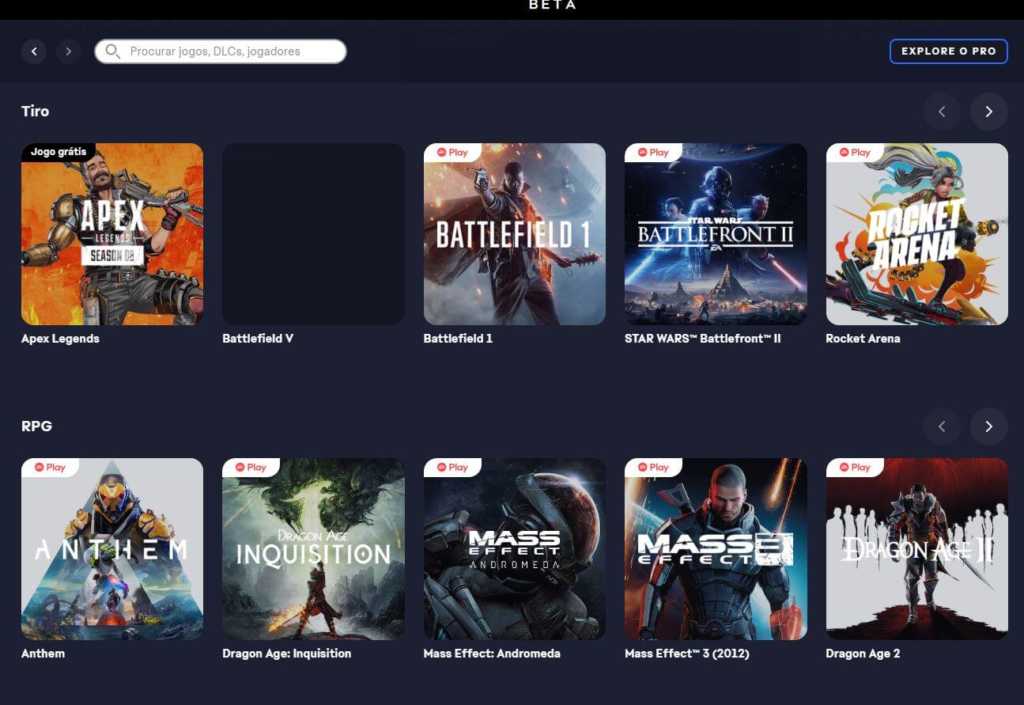Open the Apex Legends cover art
1024x705 pixels.
tap(112, 234)
